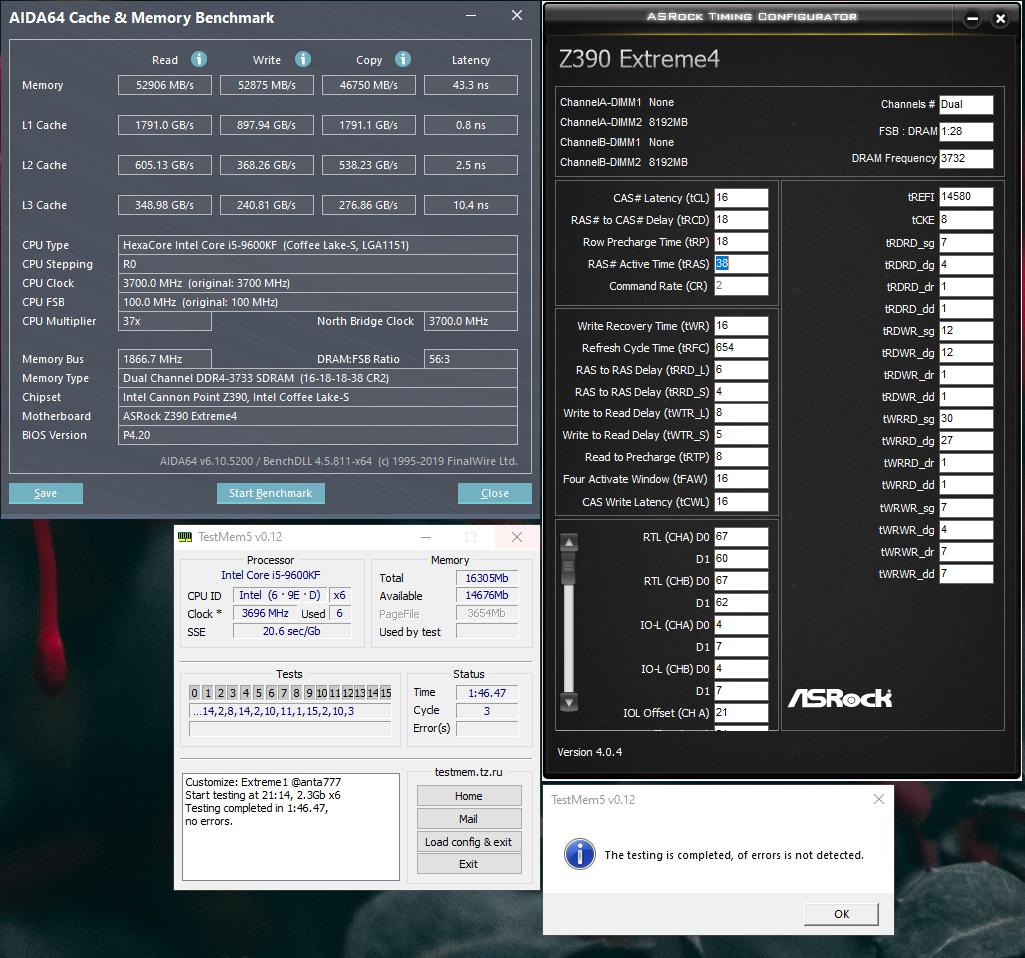The height and width of the screenshot is (958, 1025).
Task: Click the IOL Offset (CH A) field
Action: click(x=741, y=713)
